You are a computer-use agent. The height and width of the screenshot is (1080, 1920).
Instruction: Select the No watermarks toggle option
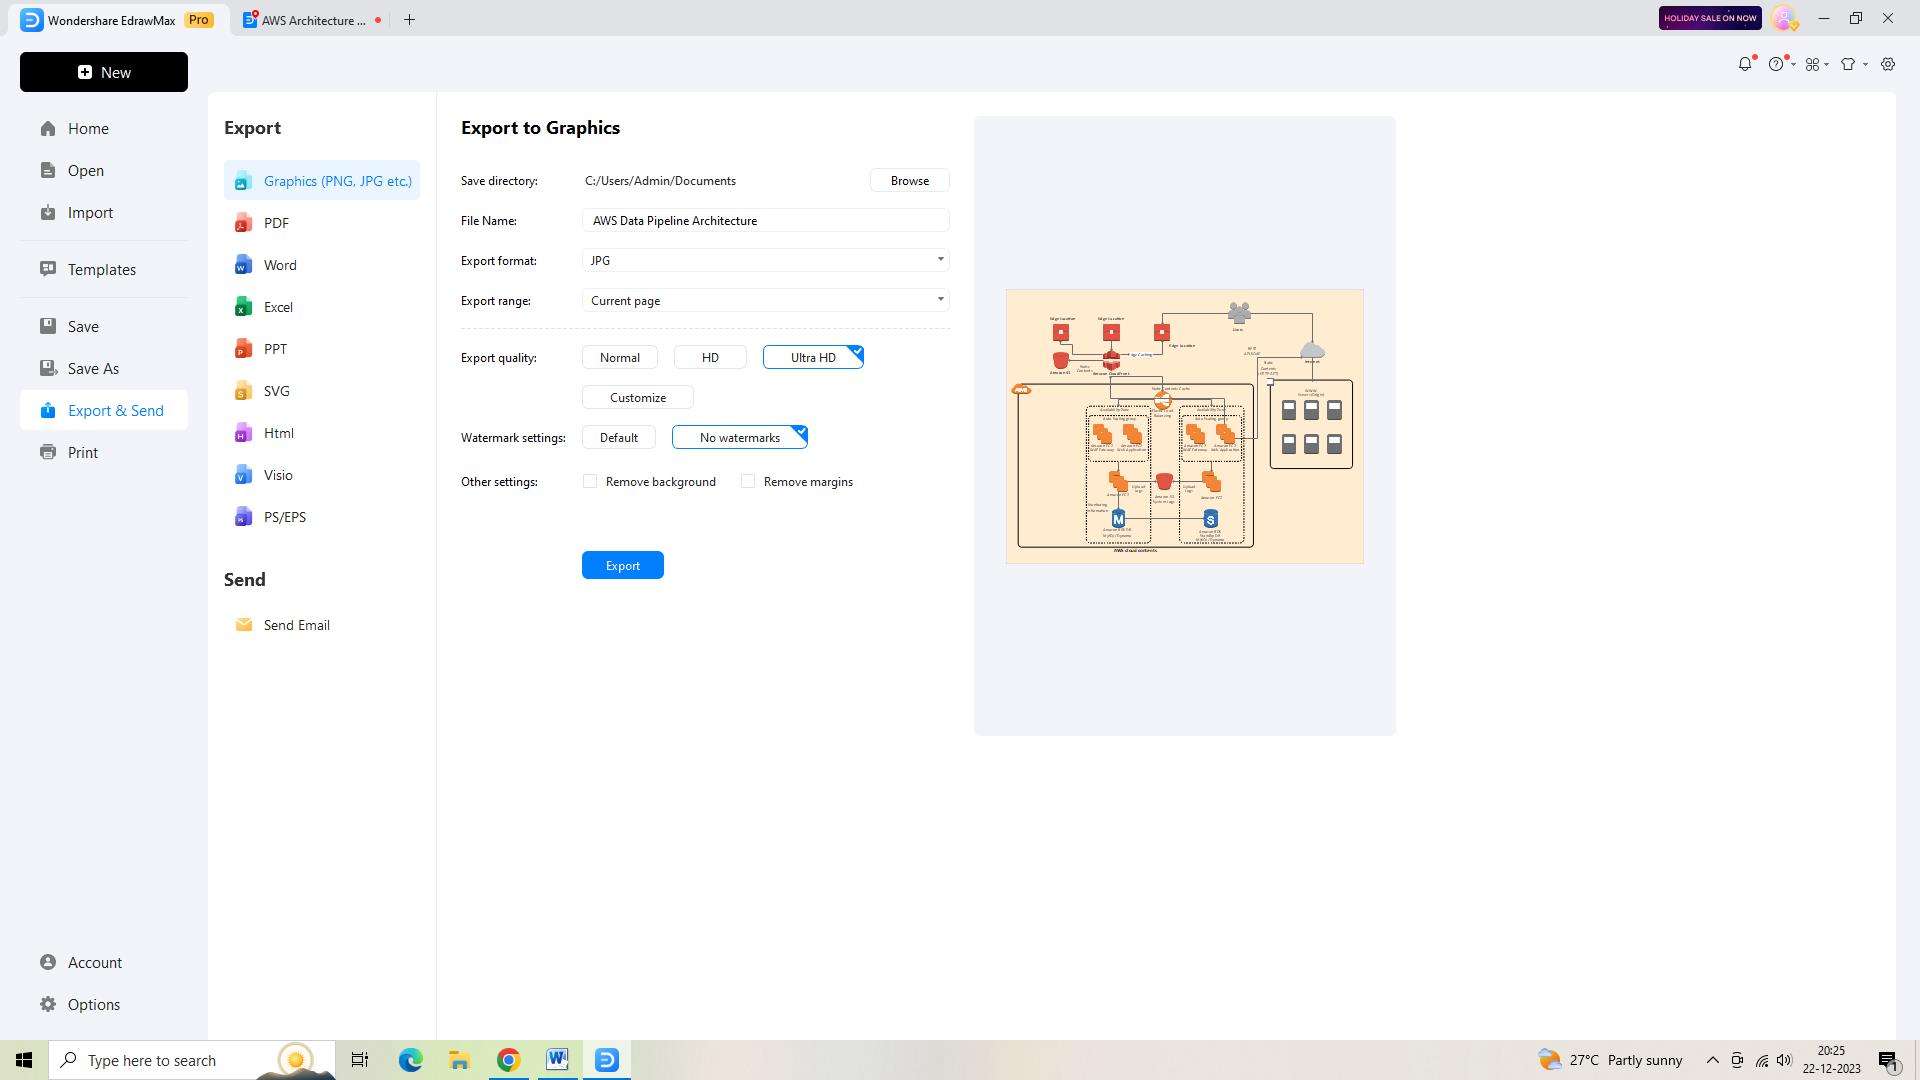coord(738,438)
